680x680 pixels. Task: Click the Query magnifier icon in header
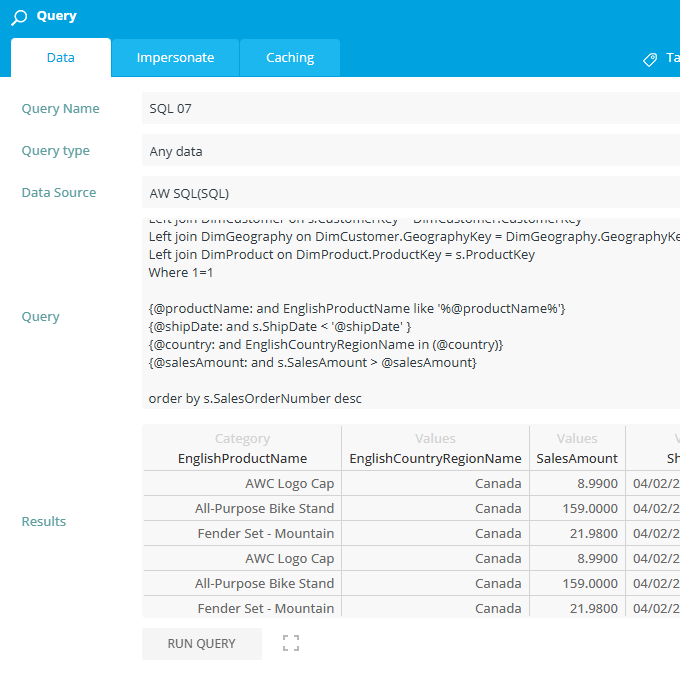(19, 17)
